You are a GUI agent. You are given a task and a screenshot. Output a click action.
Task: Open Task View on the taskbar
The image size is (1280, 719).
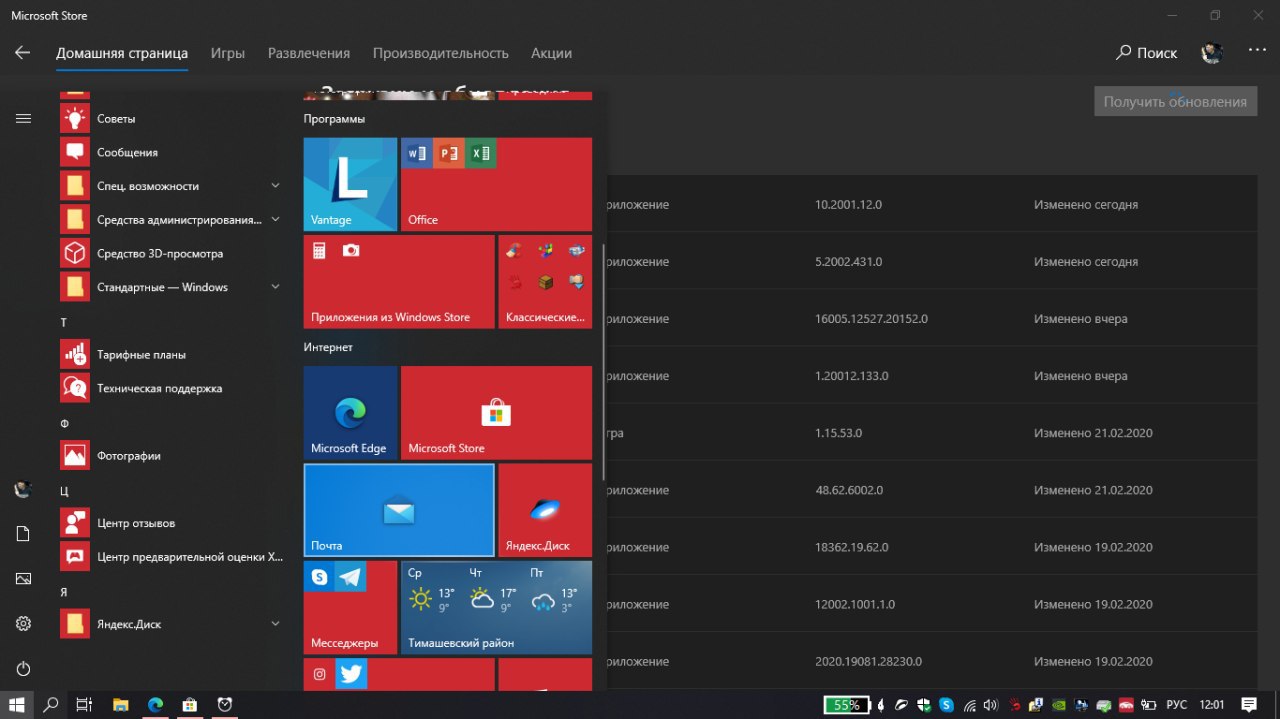85,705
